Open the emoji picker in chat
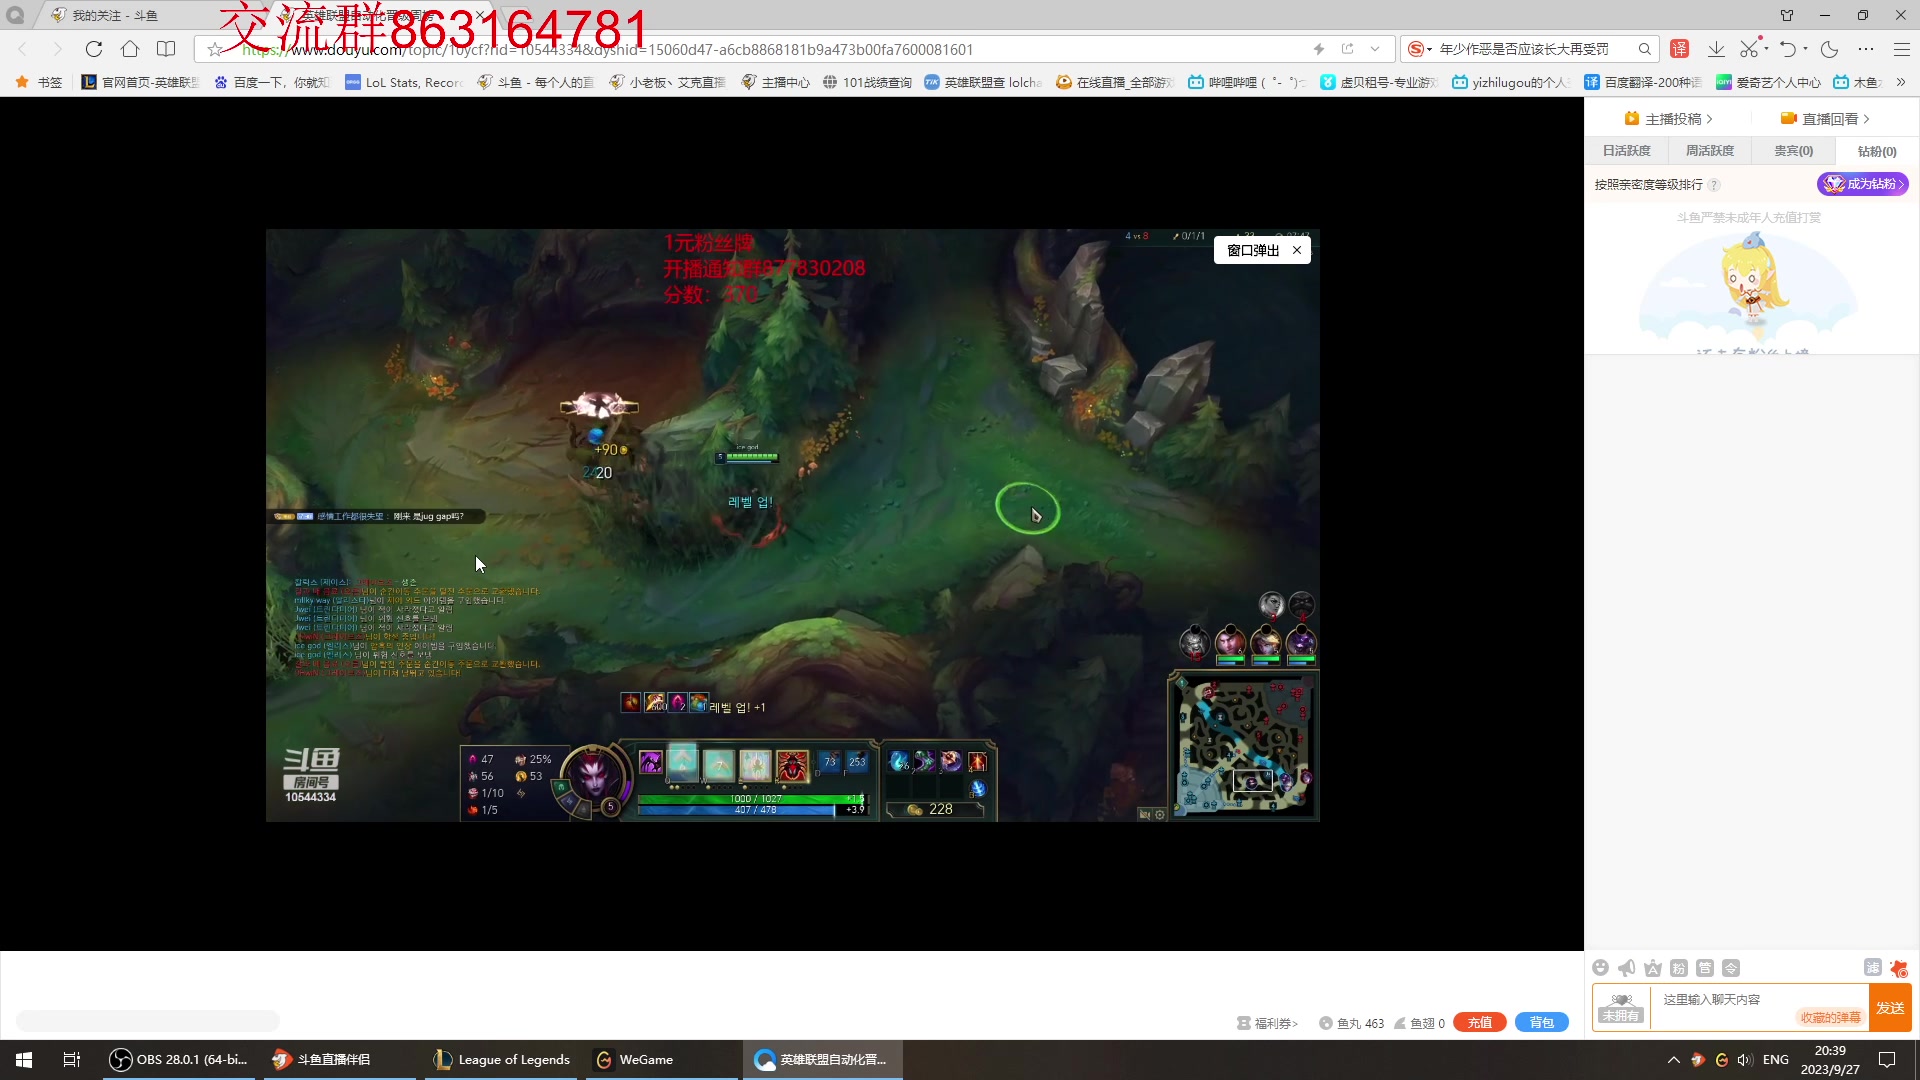 pos(1600,967)
